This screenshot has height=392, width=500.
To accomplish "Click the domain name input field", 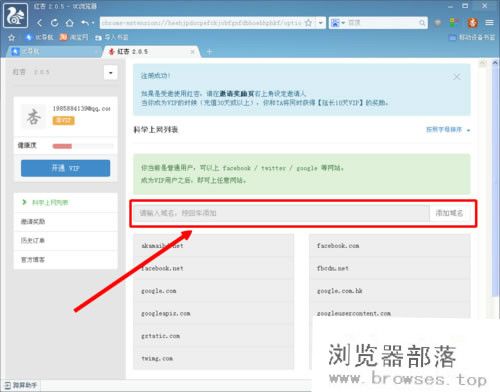I will coord(282,213).
